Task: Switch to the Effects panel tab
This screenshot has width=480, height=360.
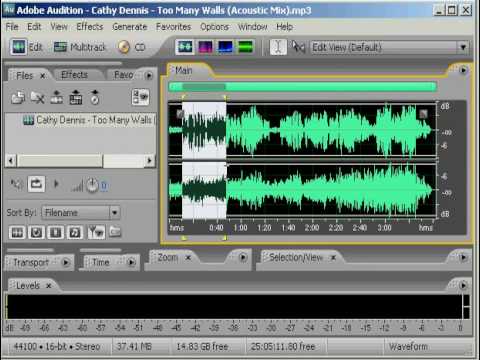Action: pos(74,75)
